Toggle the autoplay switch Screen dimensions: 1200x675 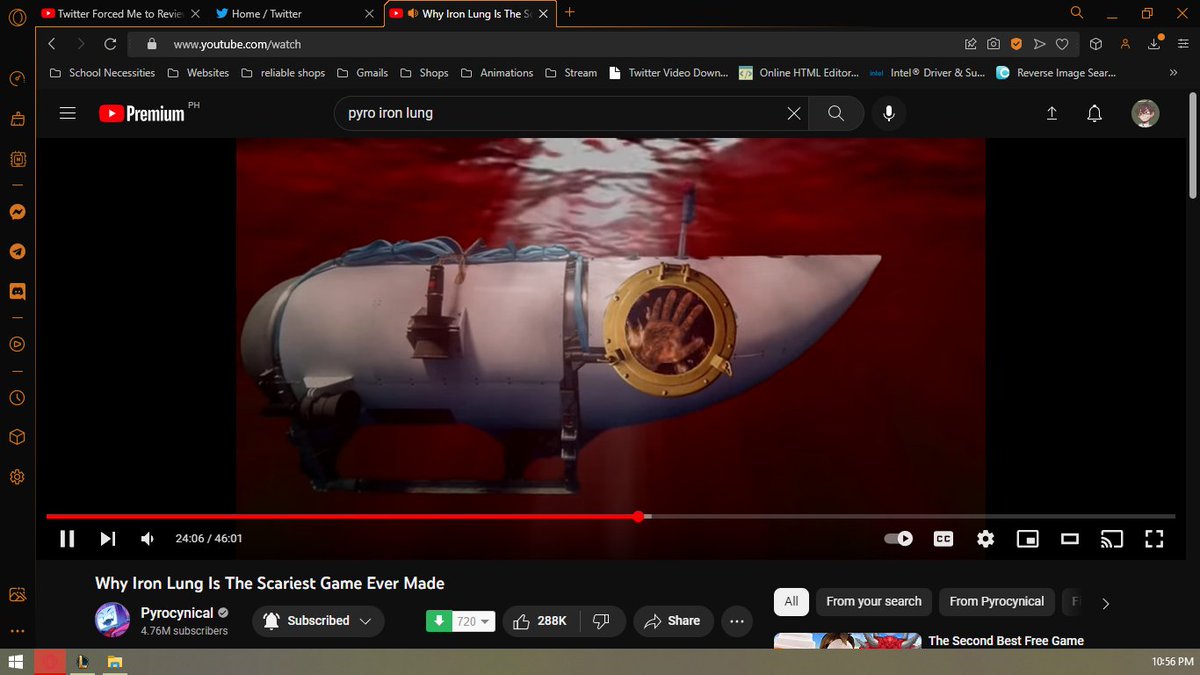tap(899, 539)
